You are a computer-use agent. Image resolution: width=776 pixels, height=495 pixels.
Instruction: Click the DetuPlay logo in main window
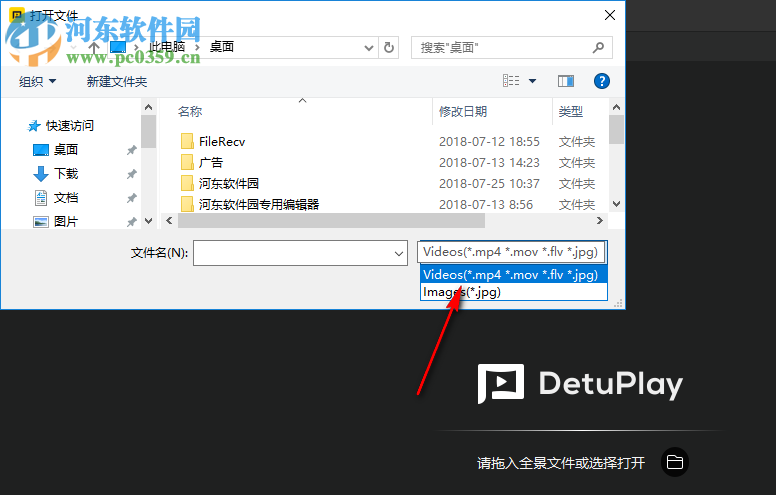point(580,384)
